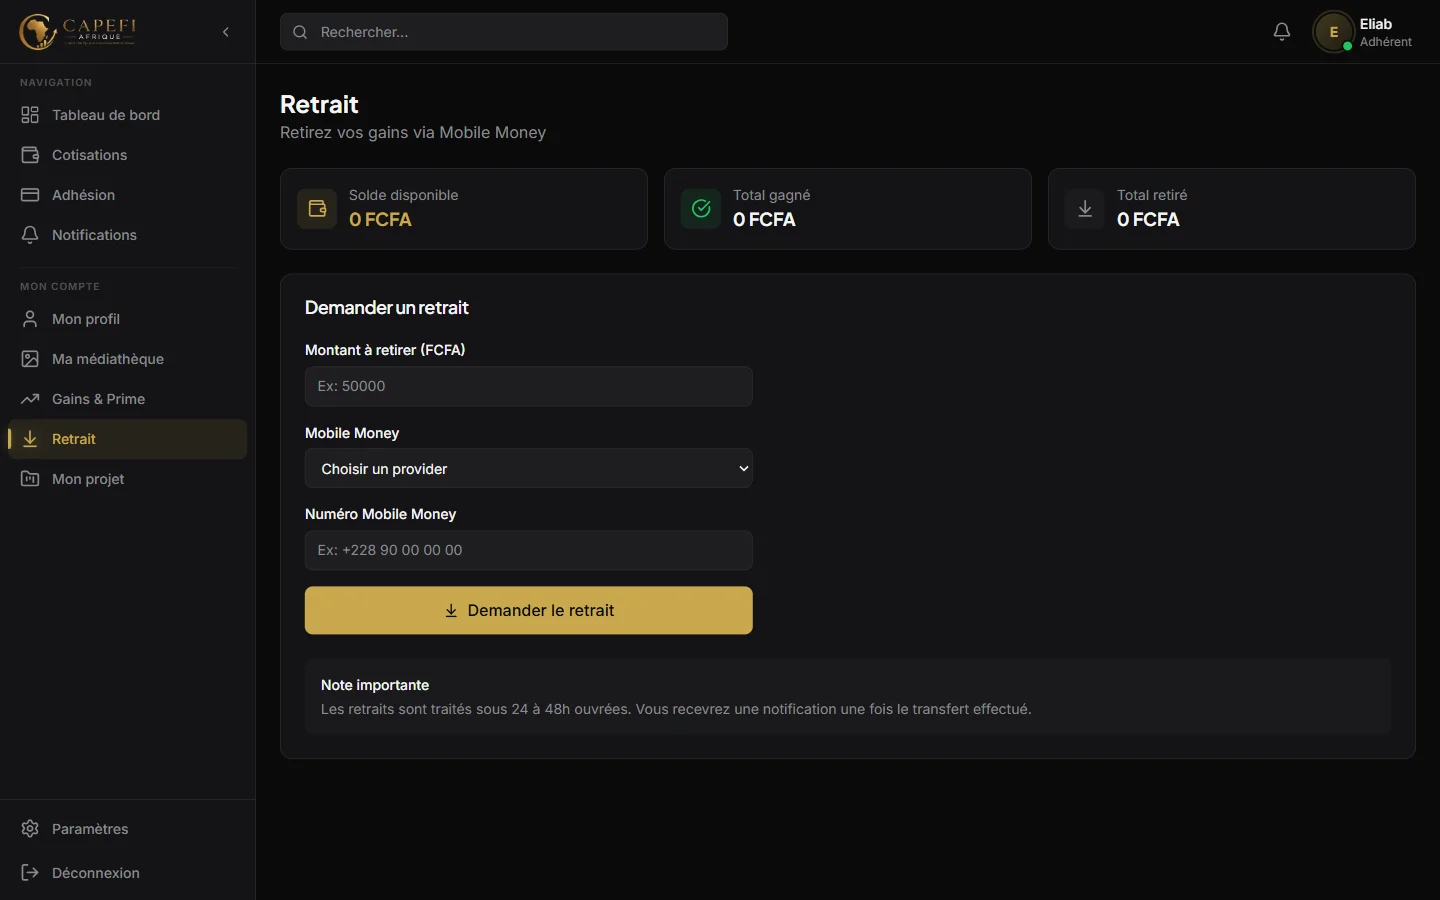The height and width of the screenshot is (900, 1440).
Task: Open the Tableau de bord page
Action: click(x=128, y=115)
